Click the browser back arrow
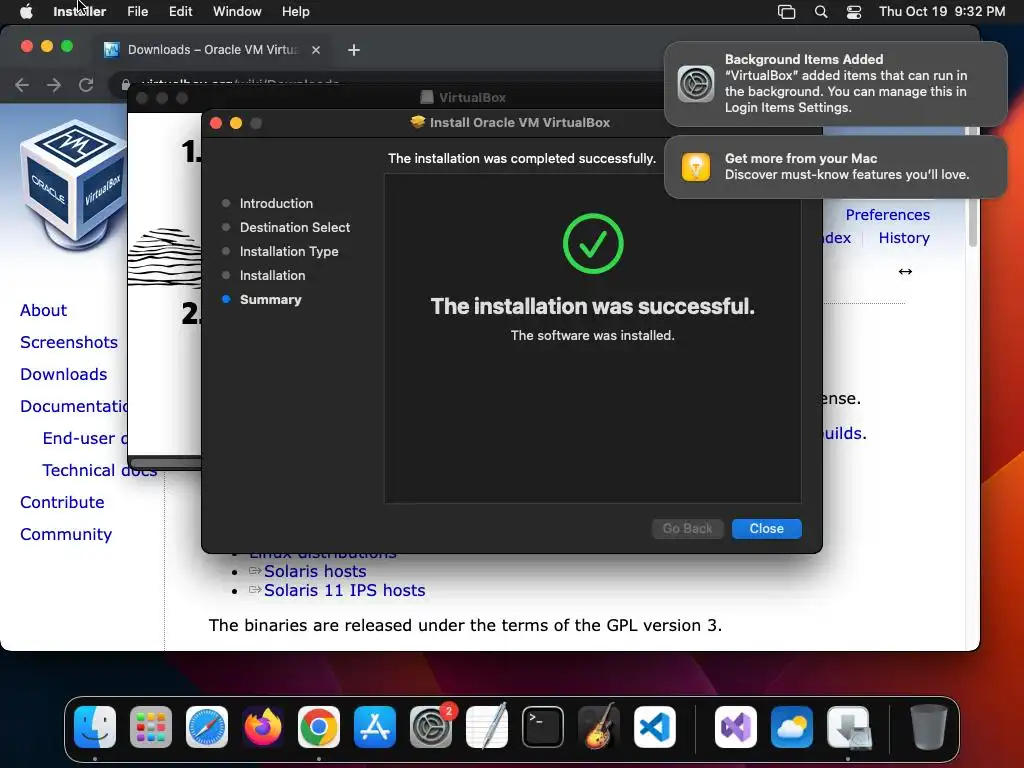The width and height of the screenshot is (1024, 768). pyautogui.click(x=22, y=85)
